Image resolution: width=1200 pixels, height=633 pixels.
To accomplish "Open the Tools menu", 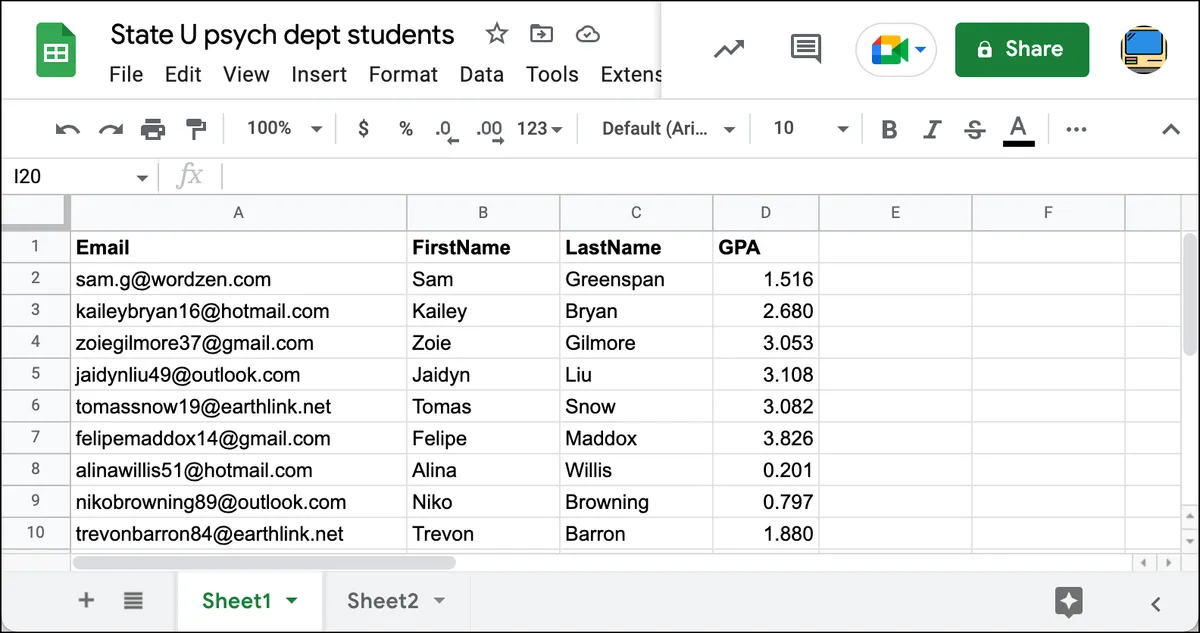I will (552, 74).
